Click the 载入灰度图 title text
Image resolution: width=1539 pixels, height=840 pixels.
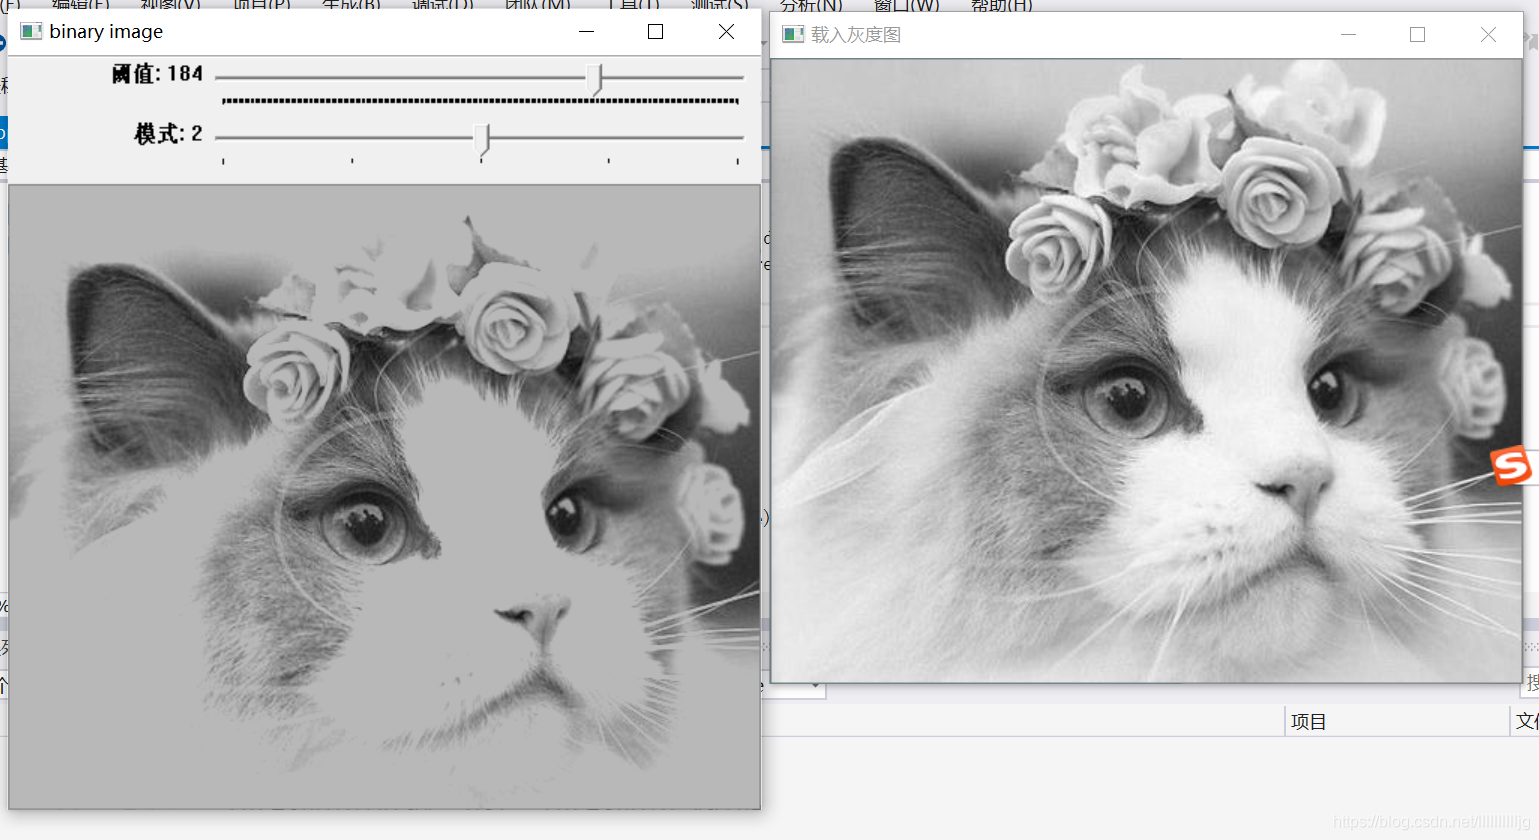click(856, 35)
